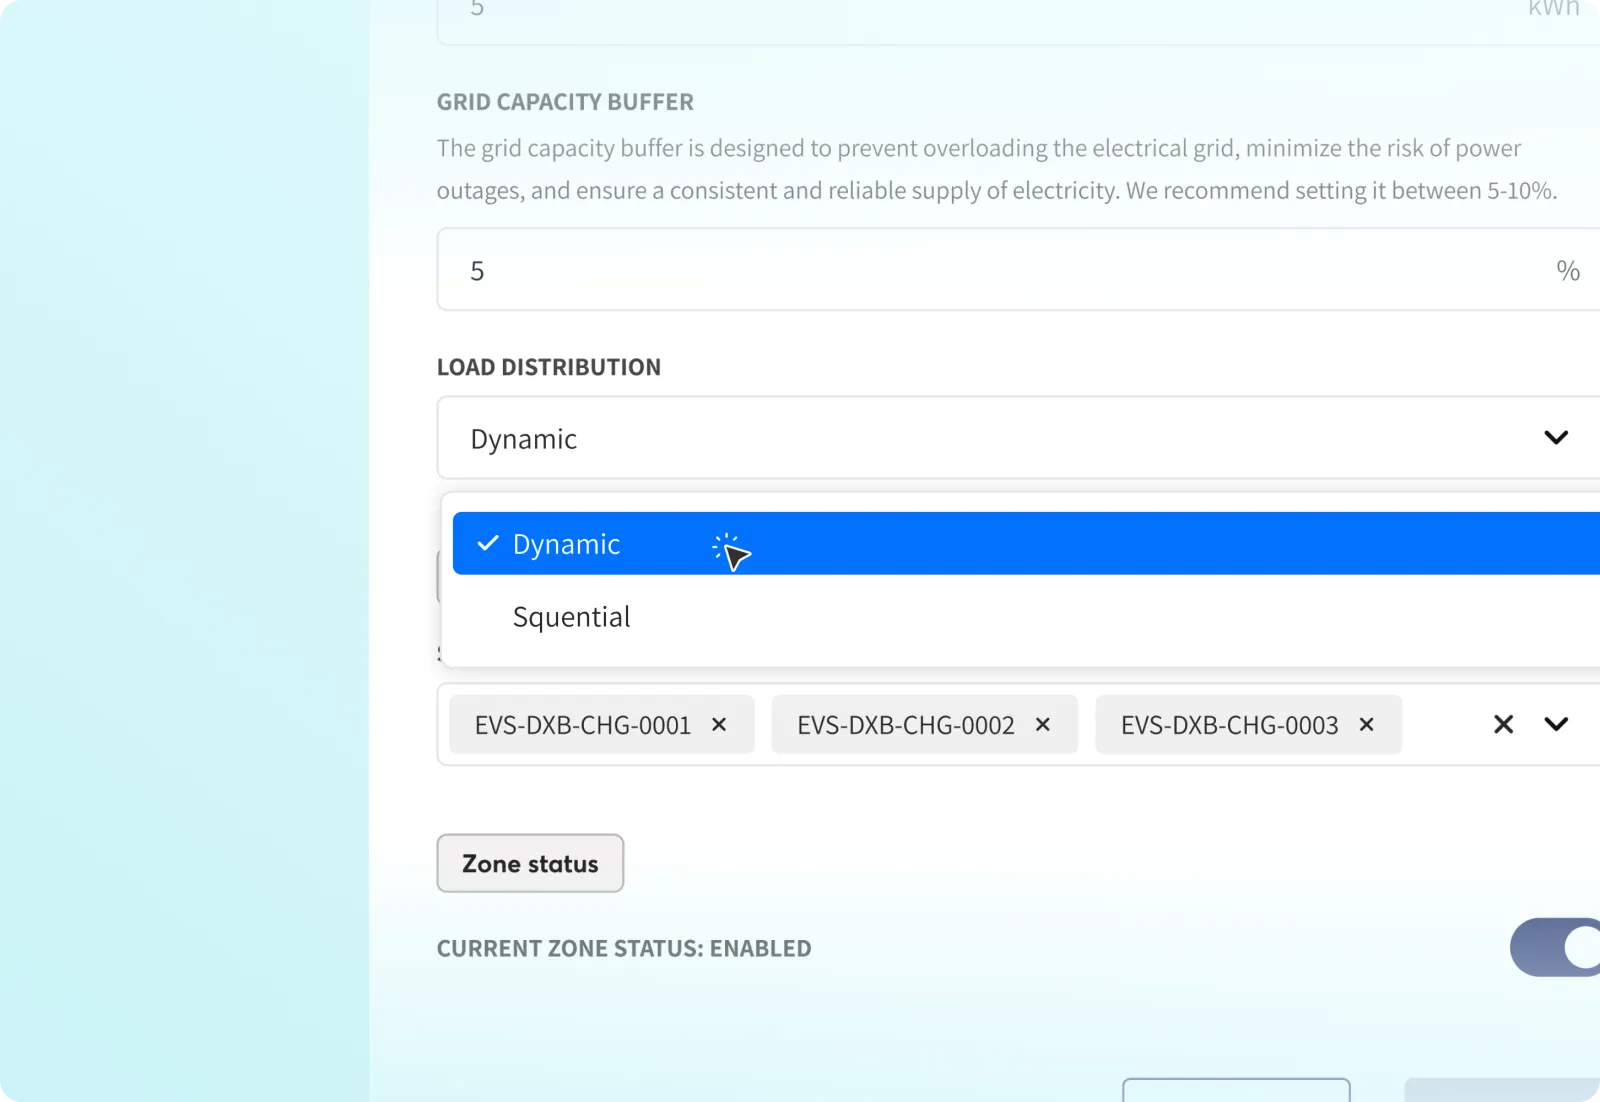Click the checkmark beside the Dynamic option
Image resolution: width=1600 pixels, height=1102 pixels.
(488, 544)
